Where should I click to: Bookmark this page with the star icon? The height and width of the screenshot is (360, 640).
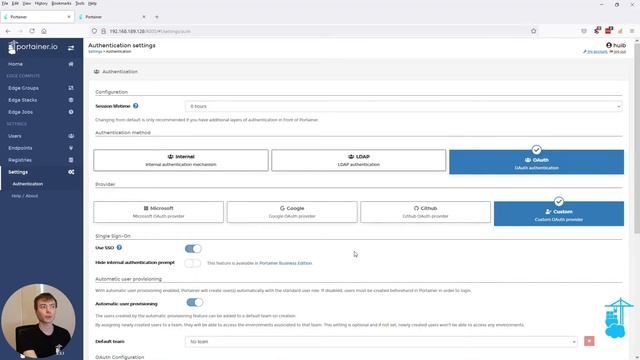(x=533, y=31)
